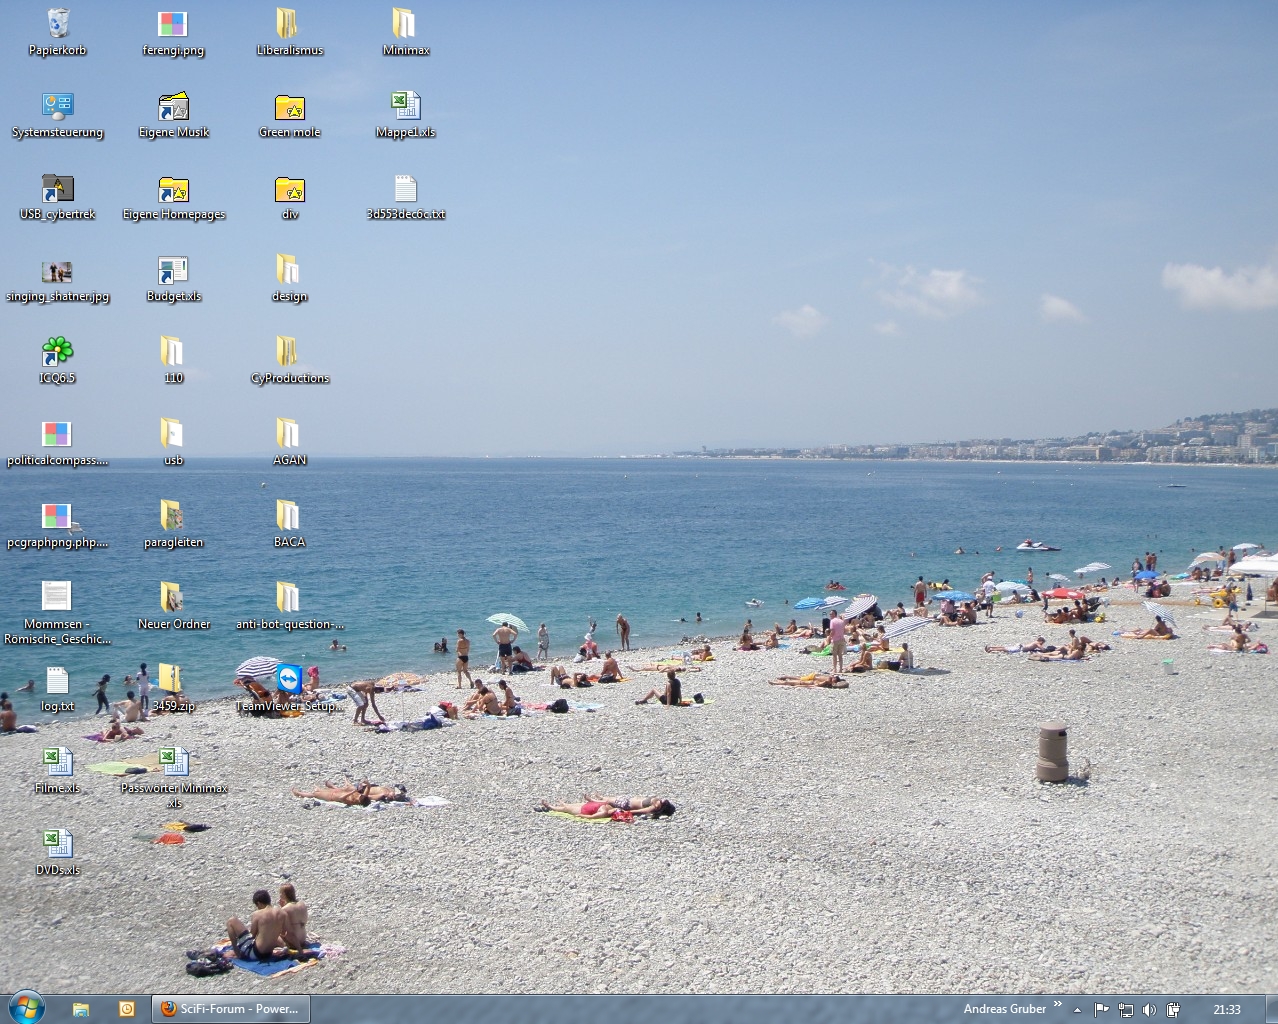The height and width of the screenshot is (1024, 1278).
Task: Switch to SciFi-Forum Firefox taskbar window
Action: click(231, 1009)
